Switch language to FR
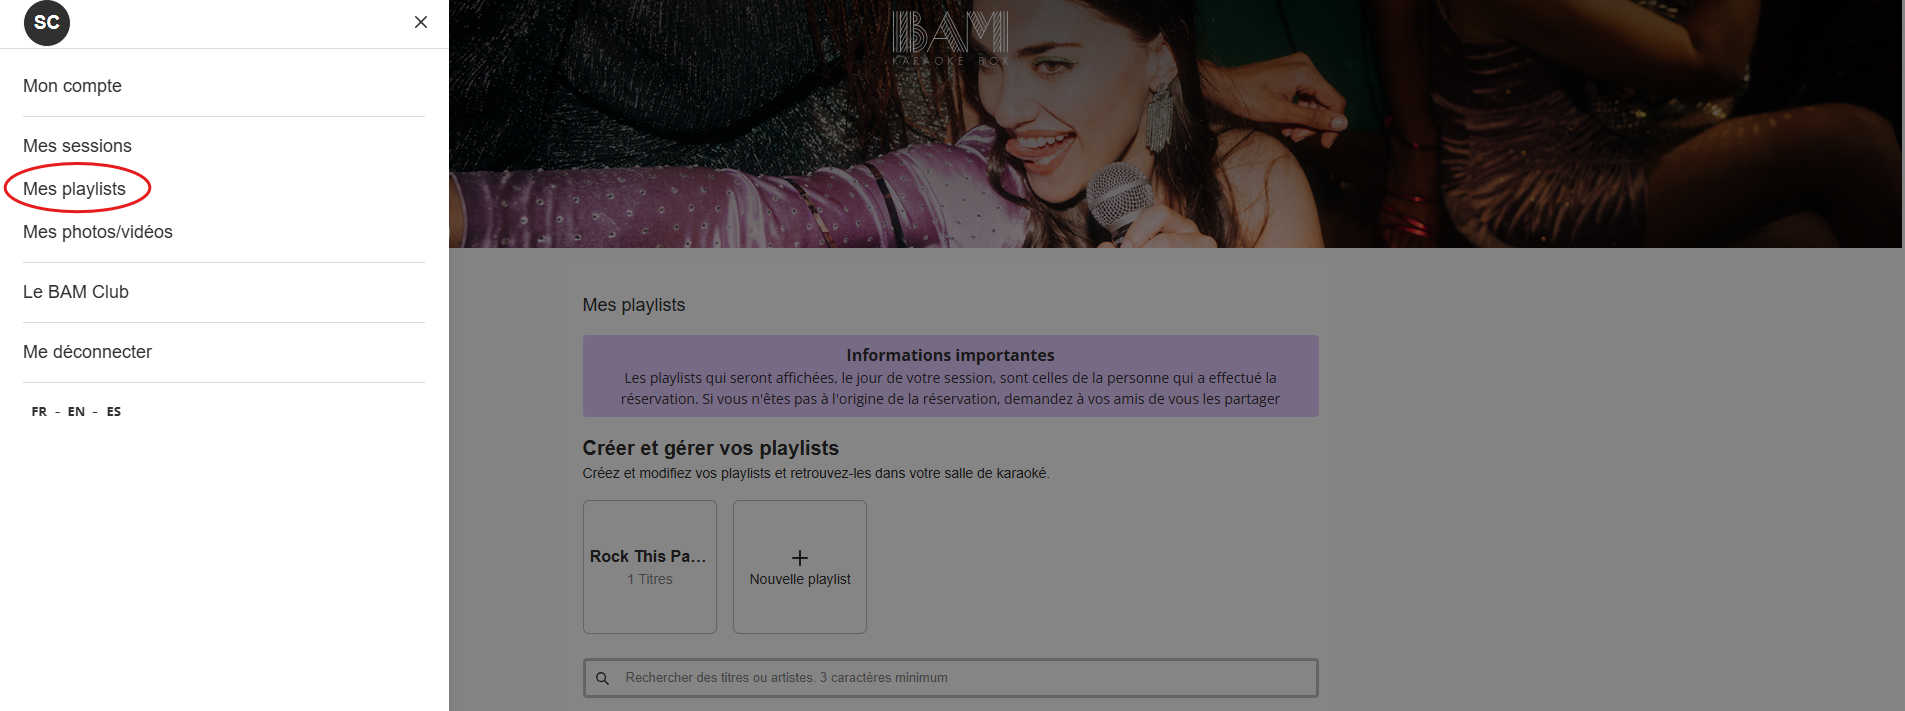Image resolution: width=1905 pixels, height=711 pixels. click(x=39, y=412)
